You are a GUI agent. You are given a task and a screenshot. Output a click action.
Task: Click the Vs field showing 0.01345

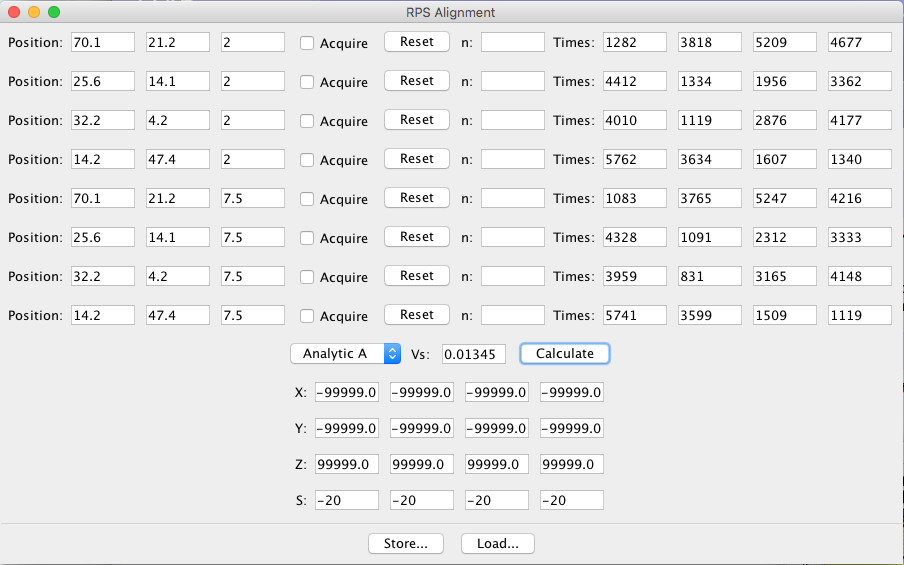pos(474,354)
